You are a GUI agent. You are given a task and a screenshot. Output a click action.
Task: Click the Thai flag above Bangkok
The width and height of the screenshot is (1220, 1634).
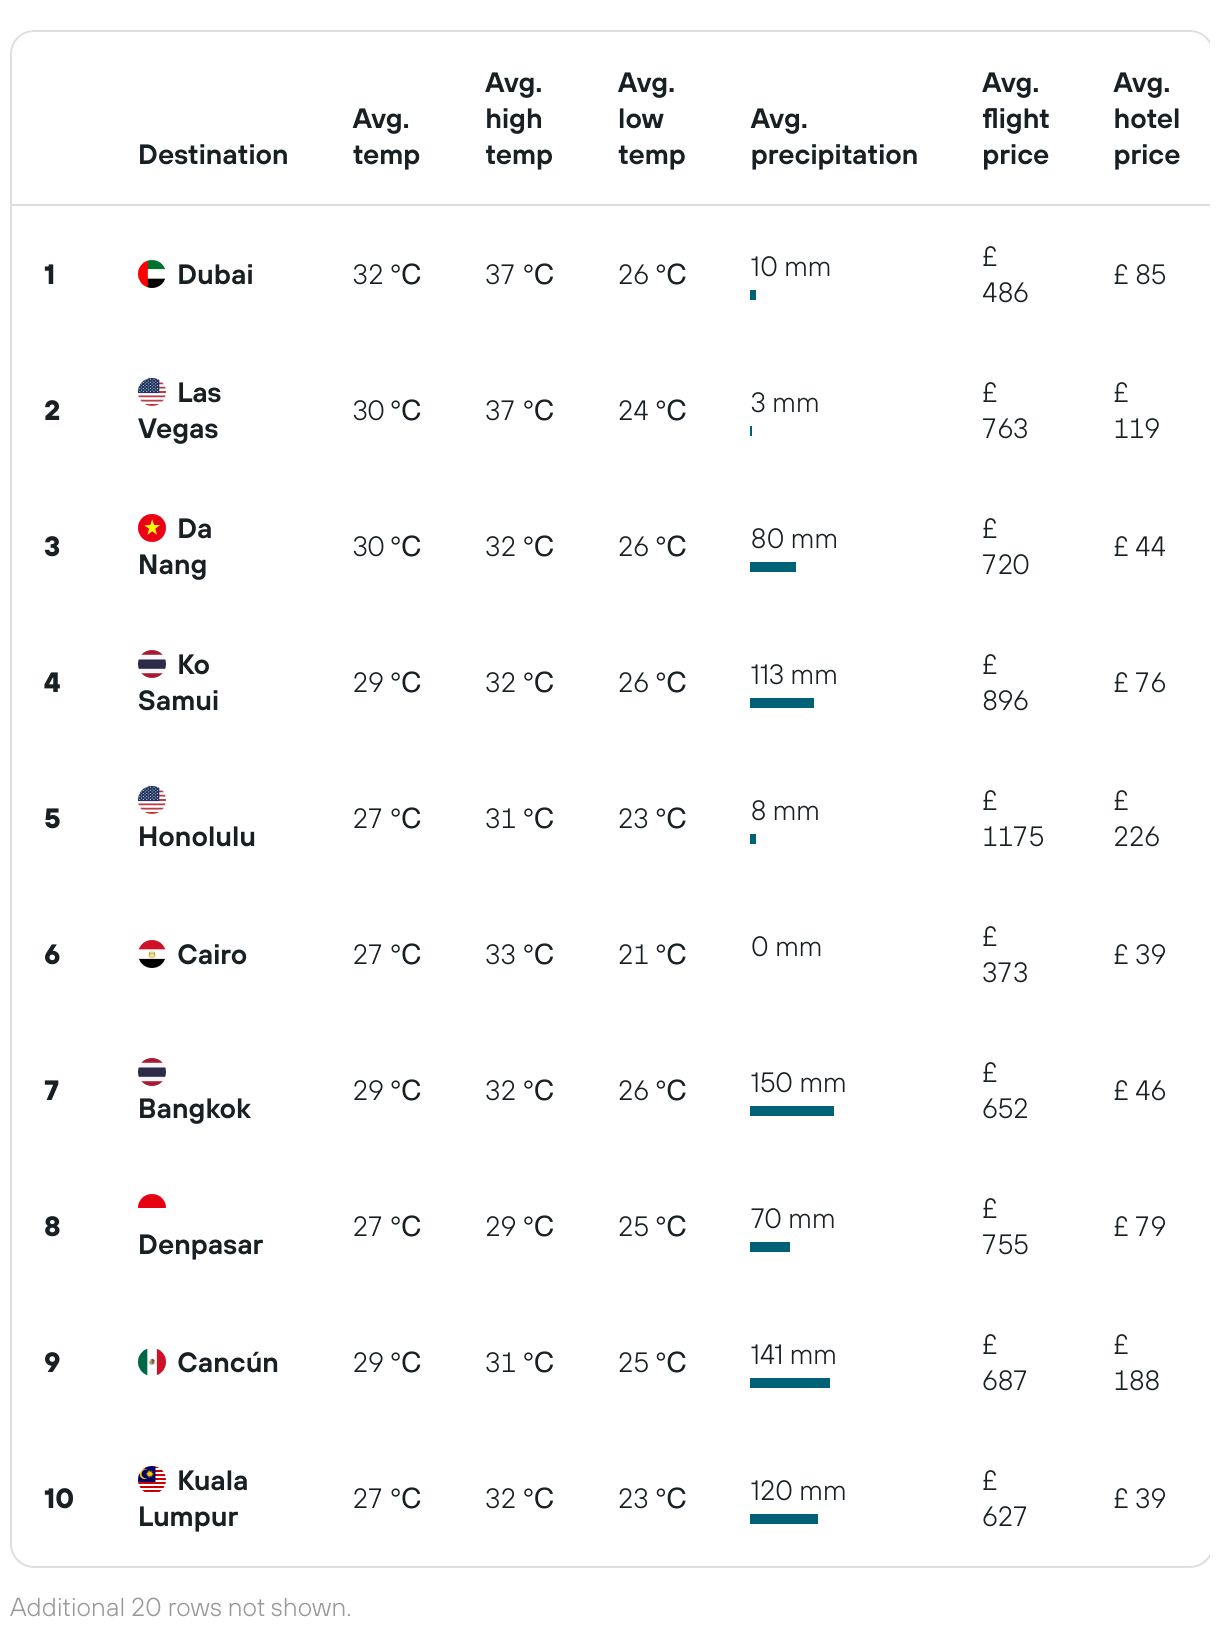(x=152, y=1072)
